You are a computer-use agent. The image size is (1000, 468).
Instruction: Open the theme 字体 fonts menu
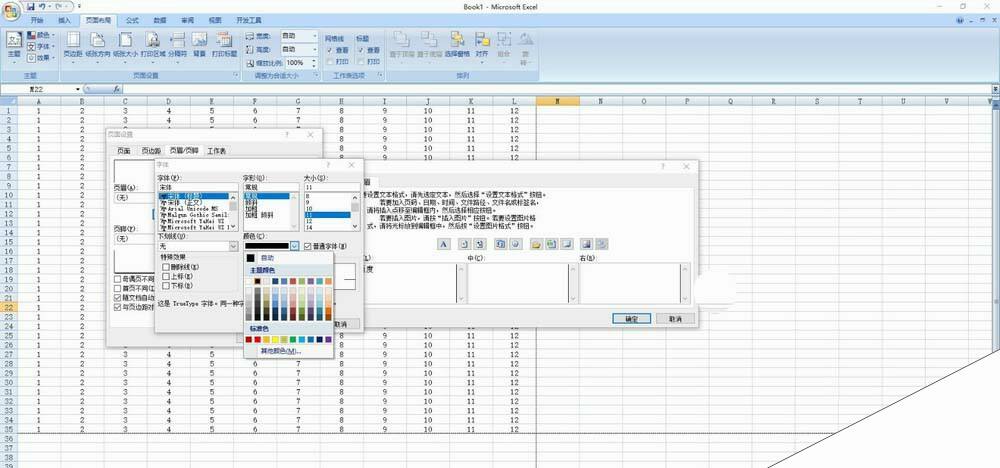point(41,47)
